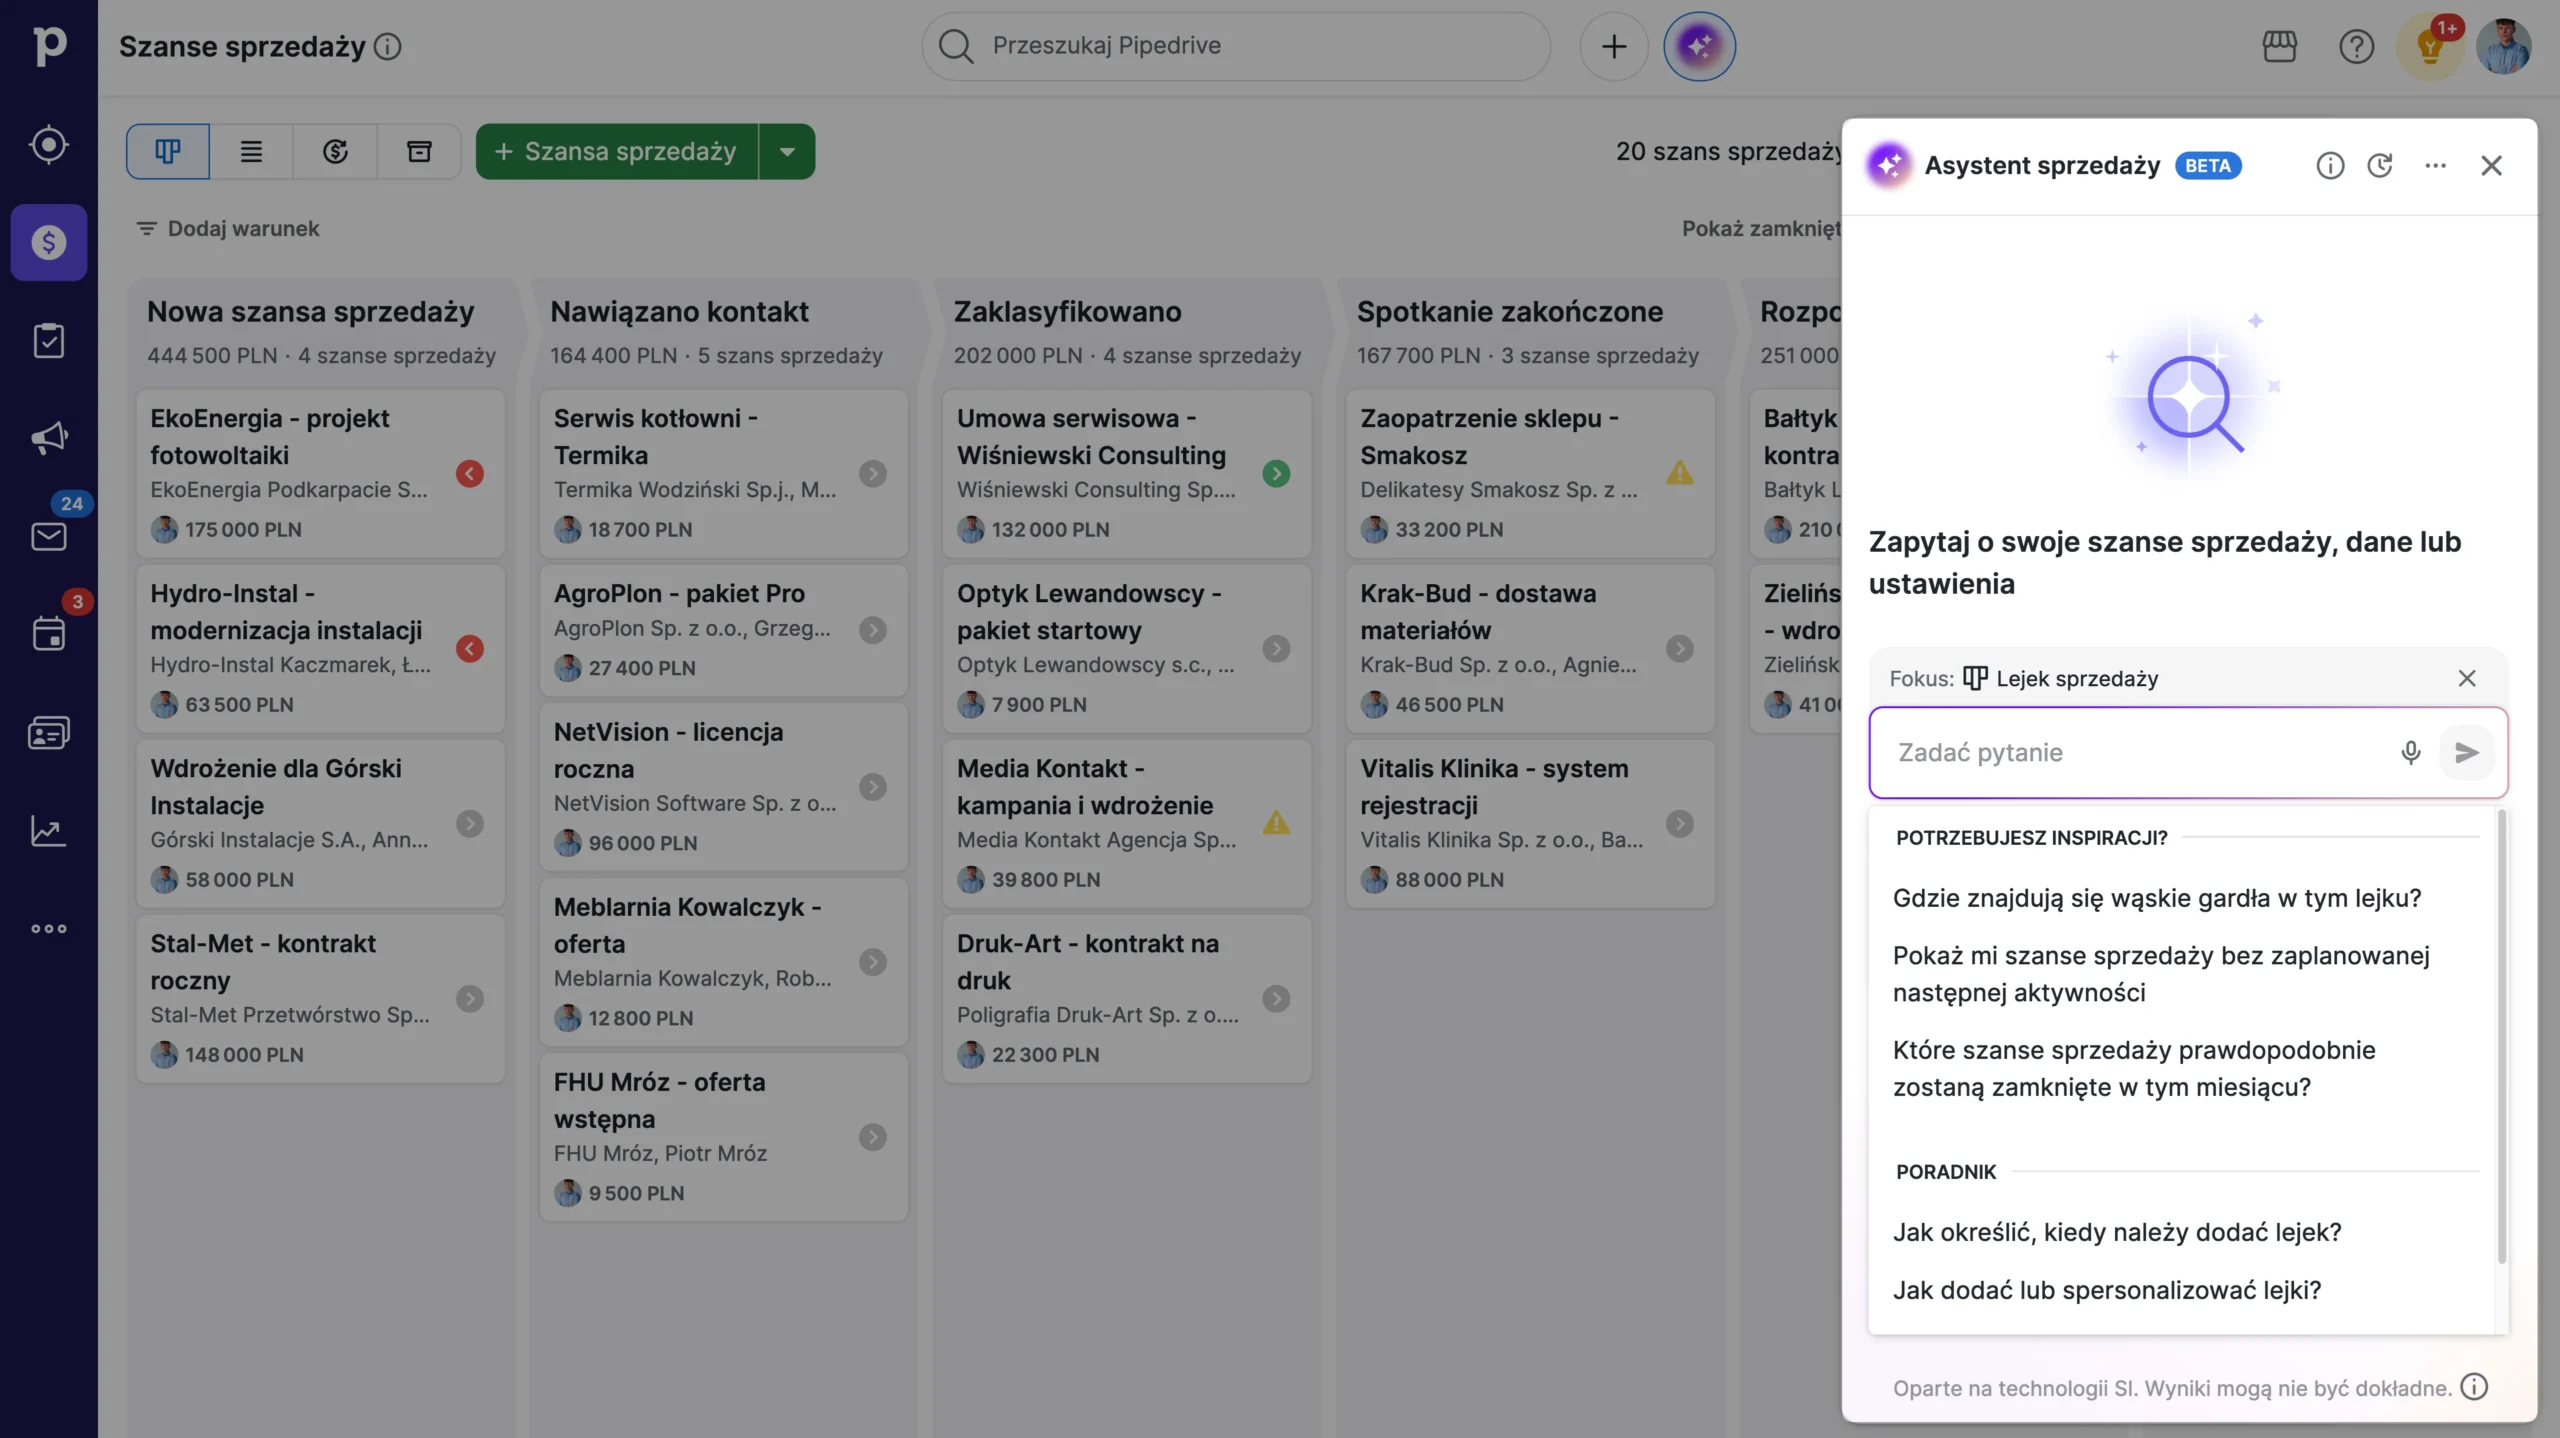Open the assistant three-dots more options menu
Screen dimensions: 2560x1438
[2435, 165]
